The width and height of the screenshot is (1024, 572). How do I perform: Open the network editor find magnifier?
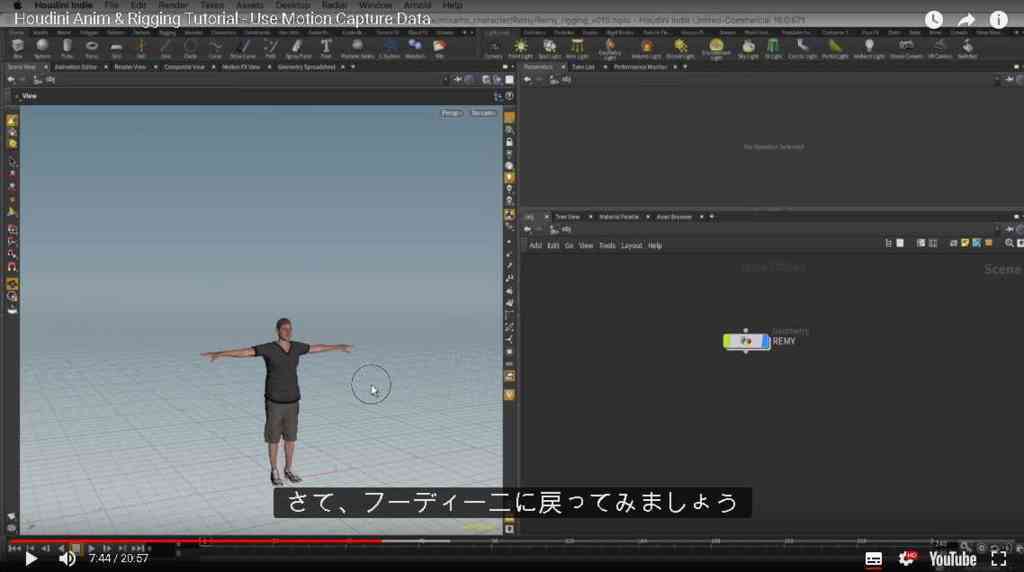tap(1009, 243)
